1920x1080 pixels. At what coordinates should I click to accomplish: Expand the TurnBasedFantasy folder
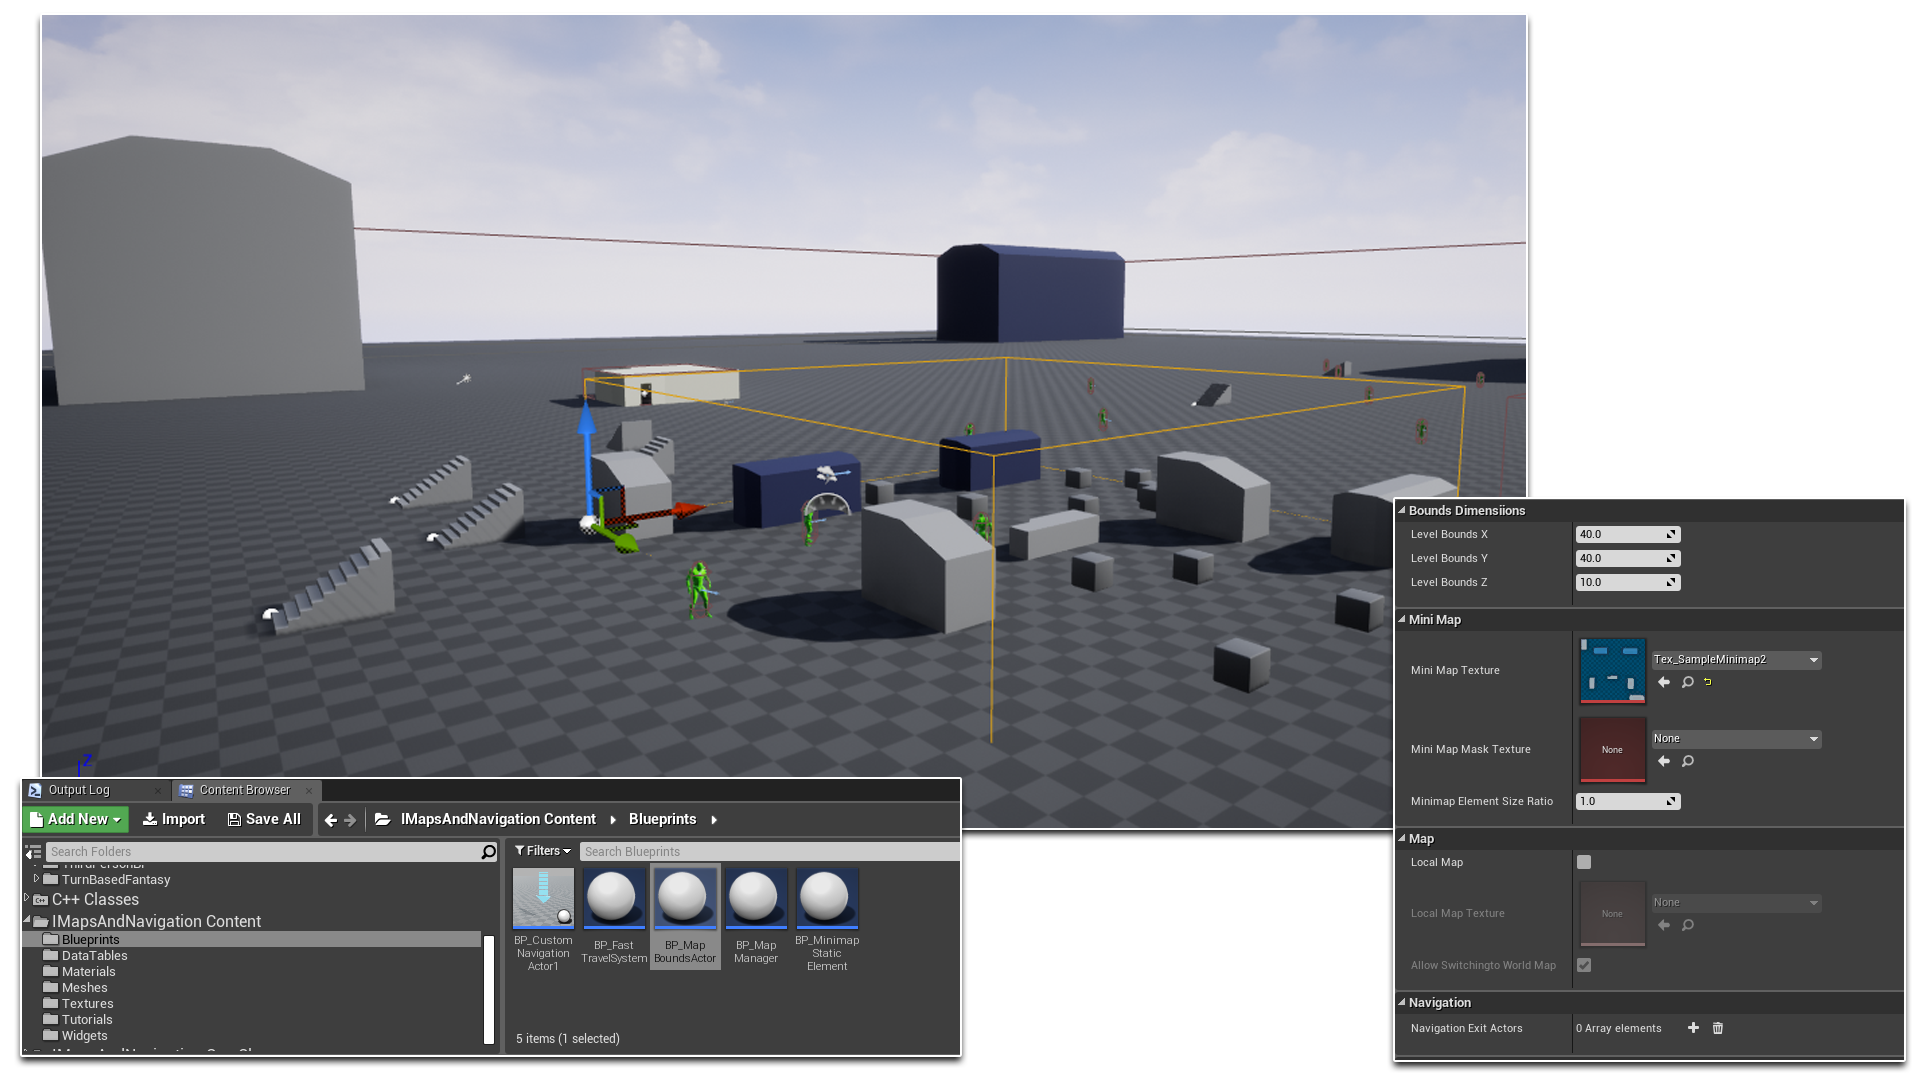pyautogui.click(x=36, y=879)
